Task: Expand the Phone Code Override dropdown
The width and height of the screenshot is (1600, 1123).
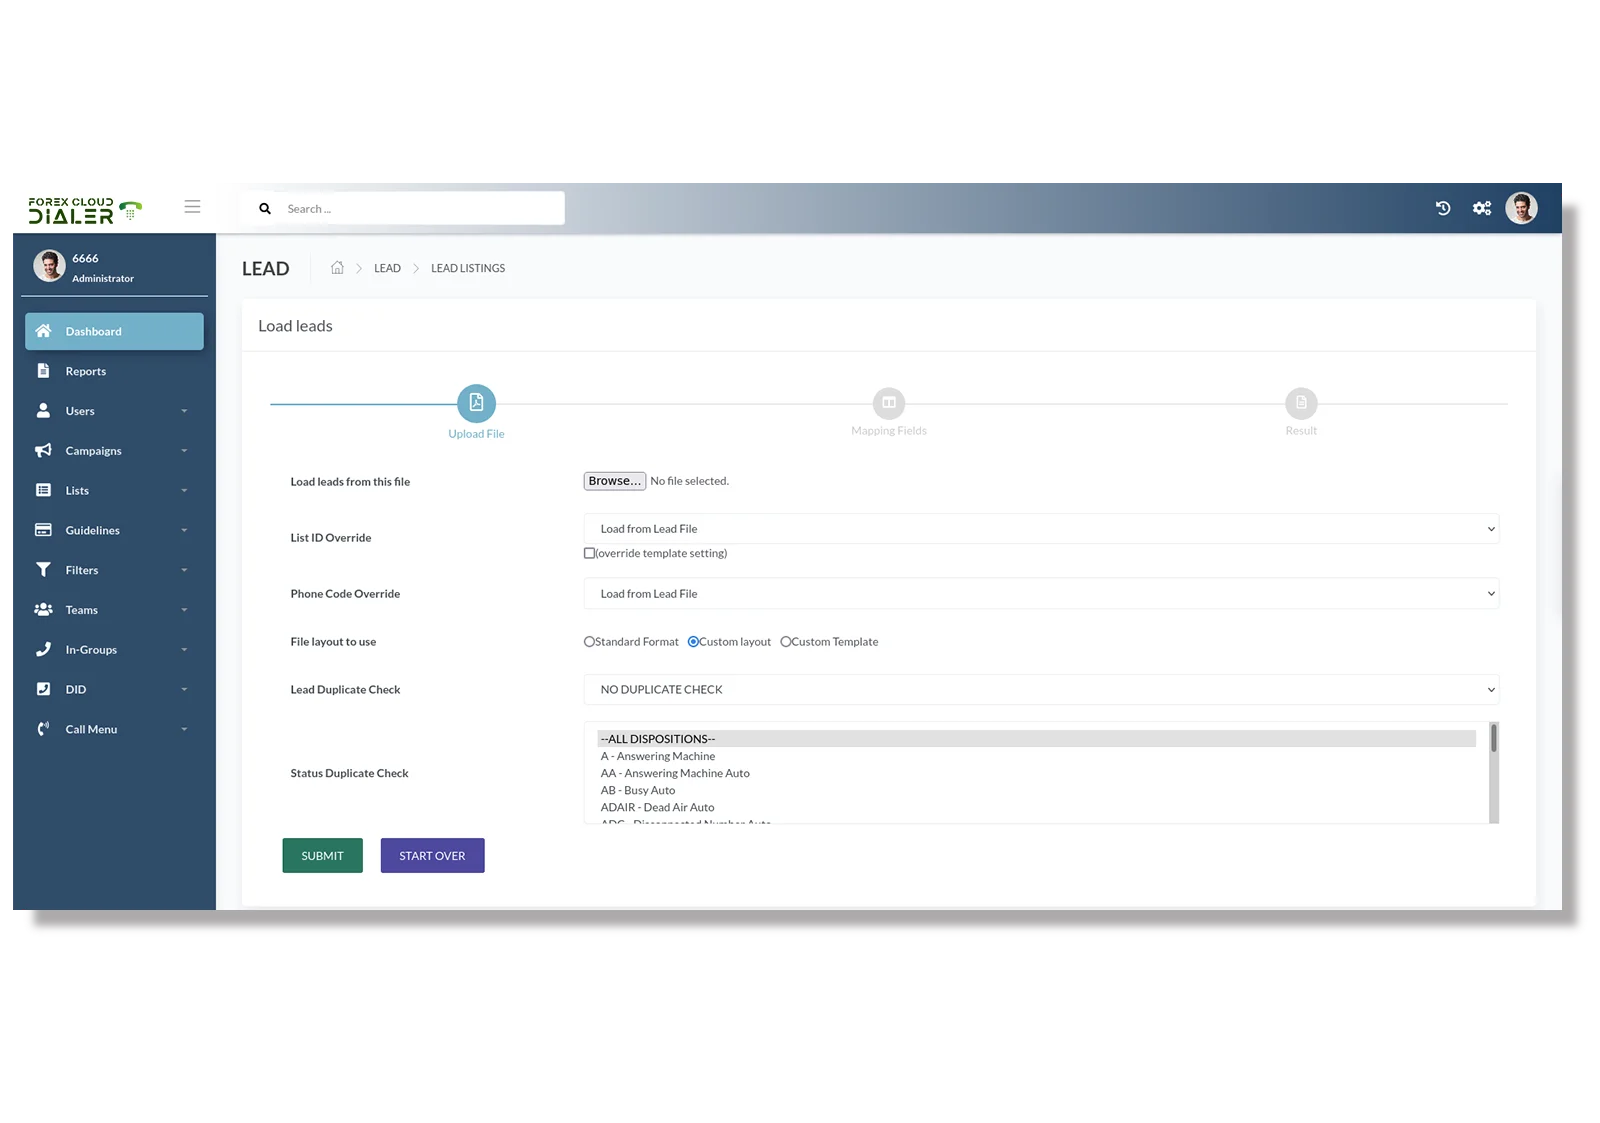Action: [x=1040, y=593]
